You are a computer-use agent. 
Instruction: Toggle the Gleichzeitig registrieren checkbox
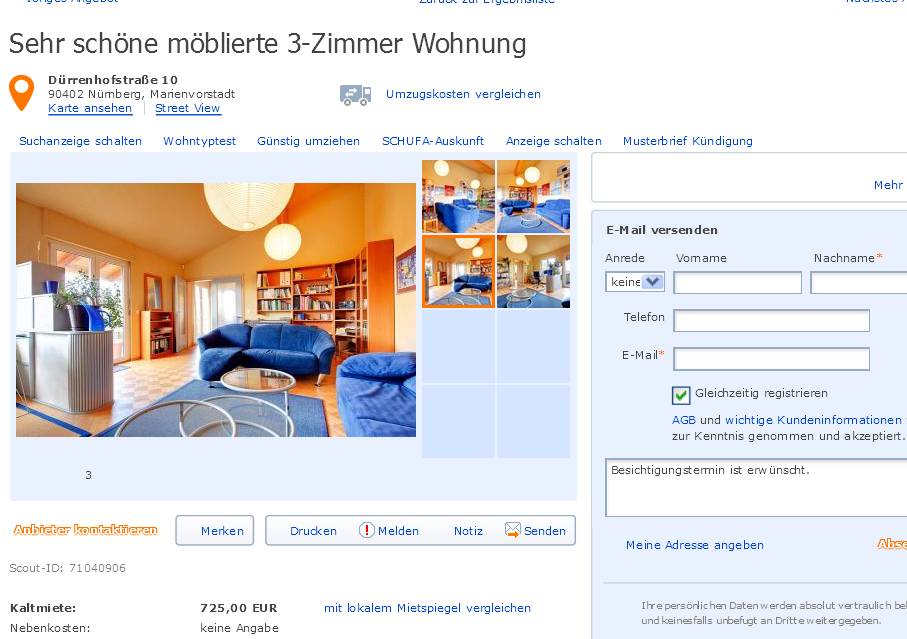click(681, 395)
